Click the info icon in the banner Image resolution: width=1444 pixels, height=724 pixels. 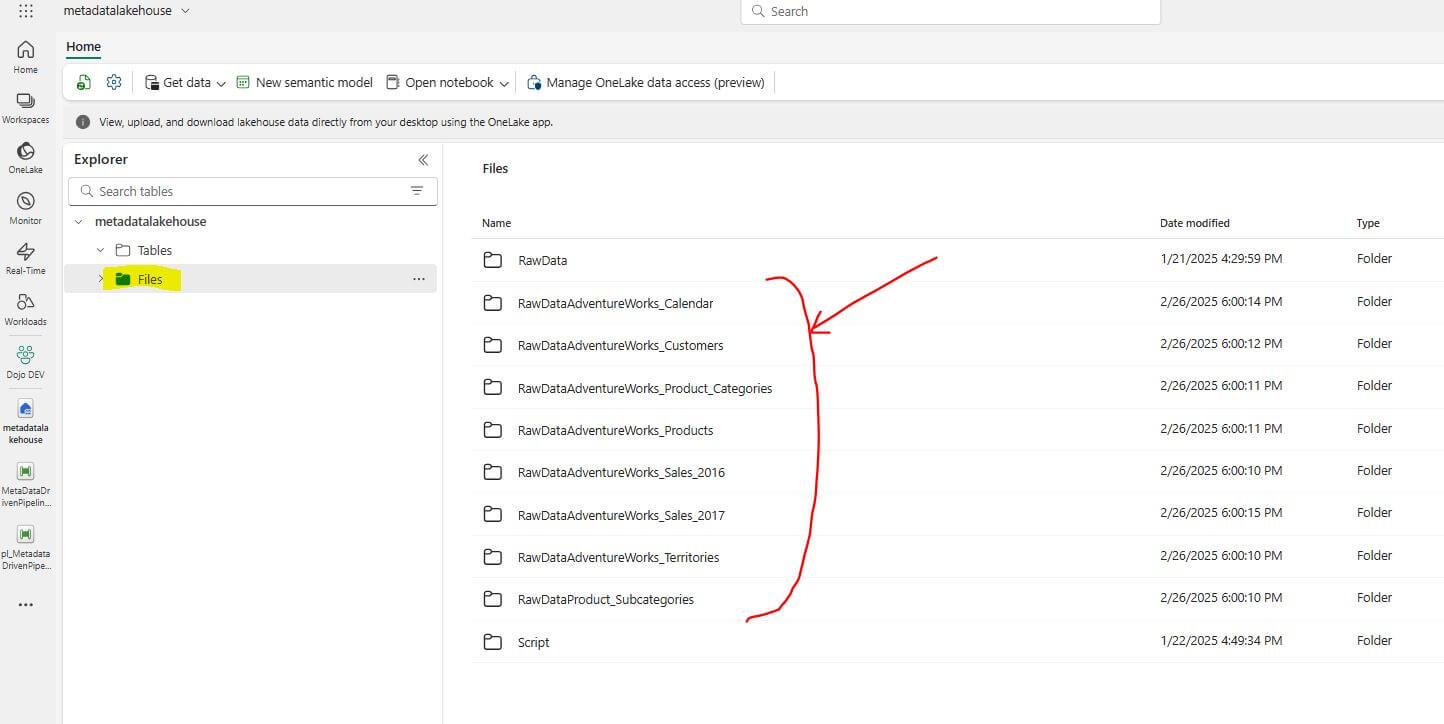pos(83,122)
